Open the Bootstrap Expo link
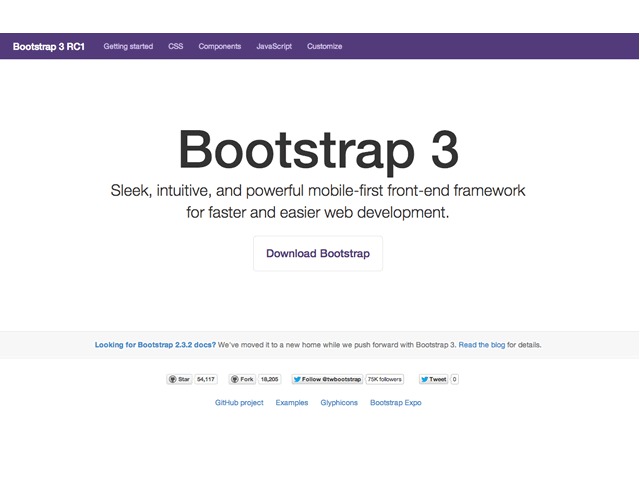 tap(396, 403)
